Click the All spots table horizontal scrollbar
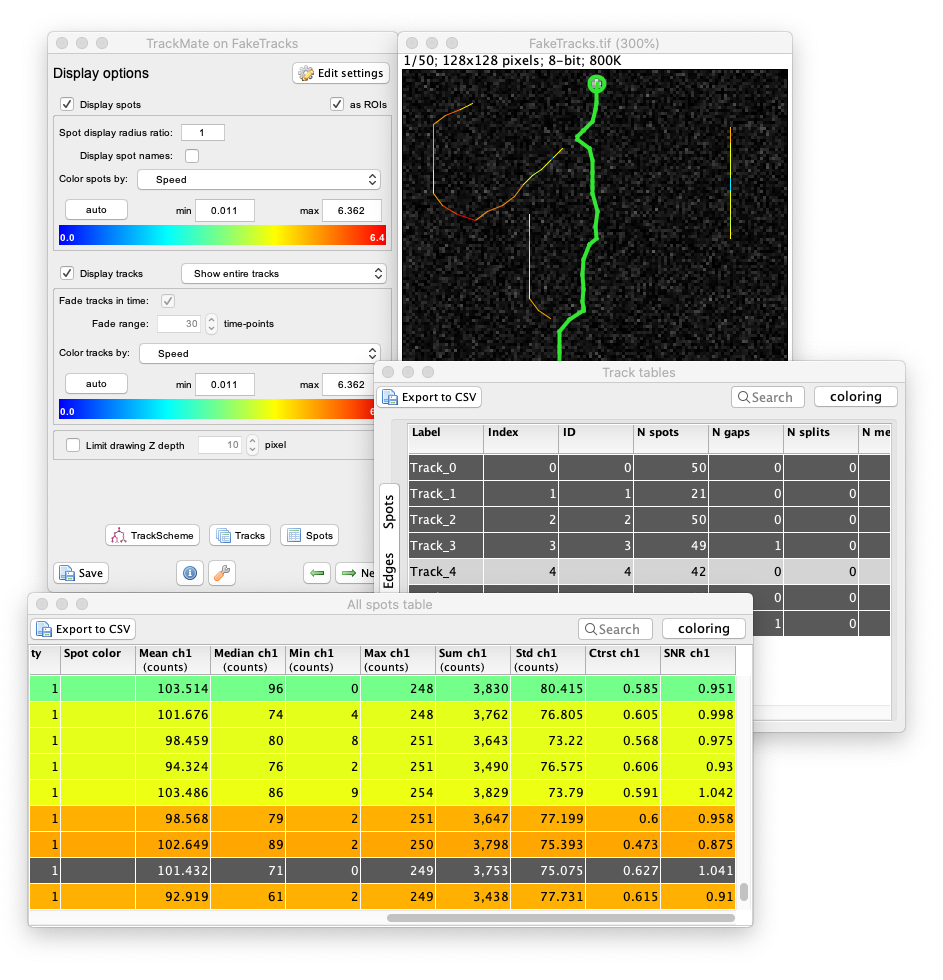The image size is (943, 980). coord(561,918)
